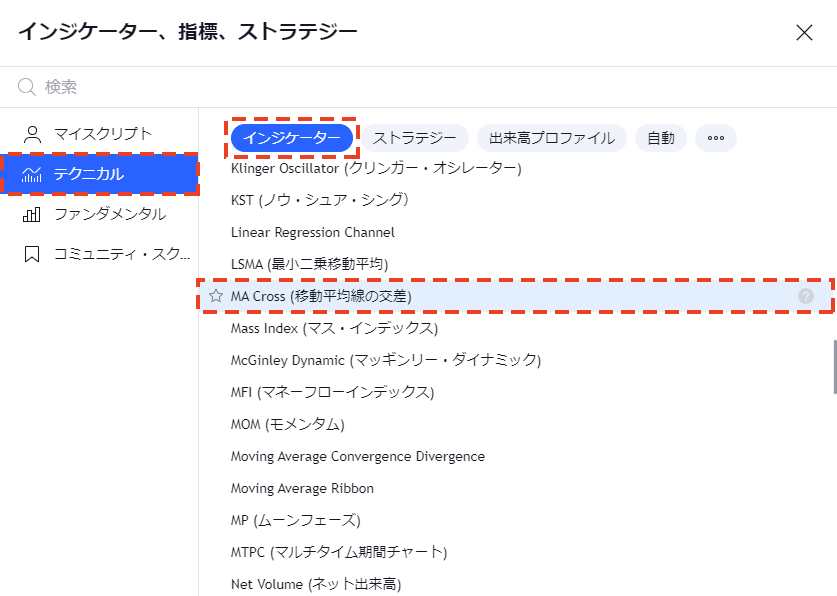Click the search magnifier icon
The width and height of the screenshot is (837, 596).
point(26,87)
